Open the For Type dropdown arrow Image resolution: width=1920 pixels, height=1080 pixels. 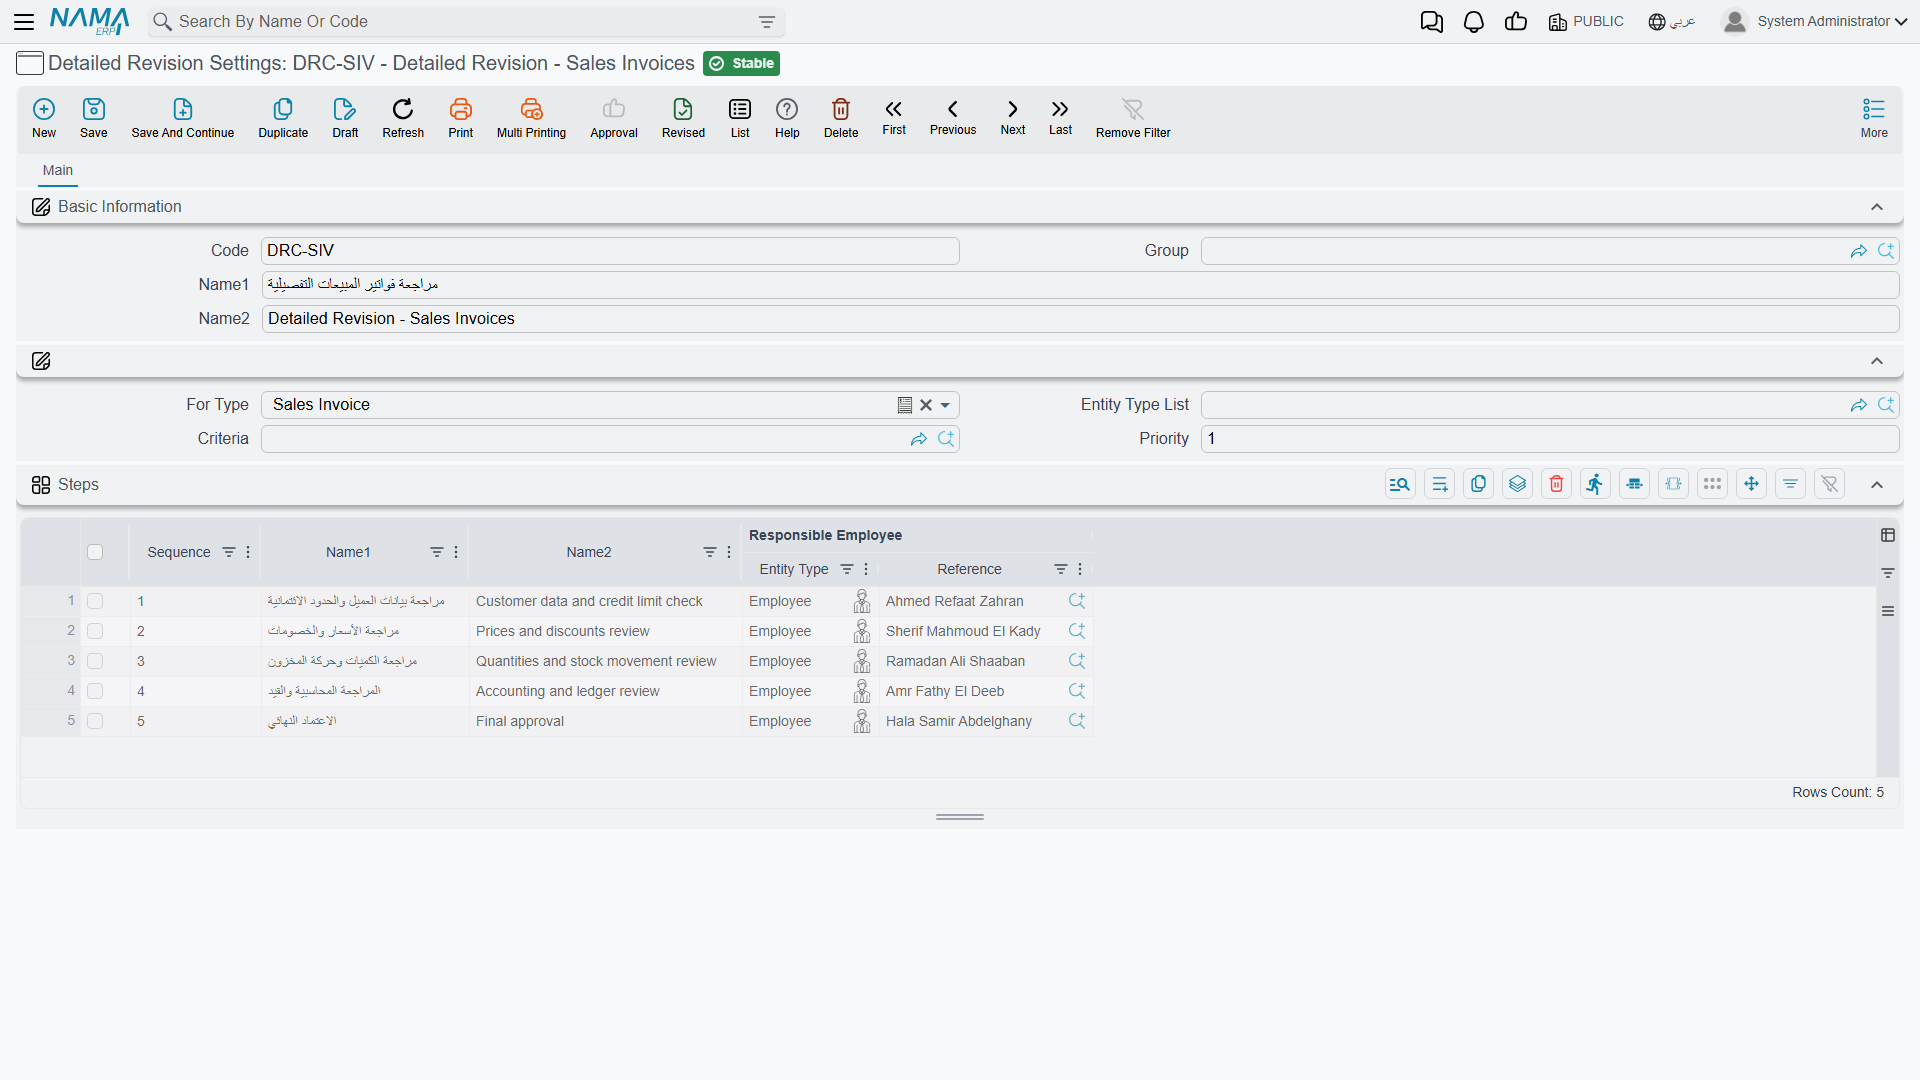click(x=945, y=405)
